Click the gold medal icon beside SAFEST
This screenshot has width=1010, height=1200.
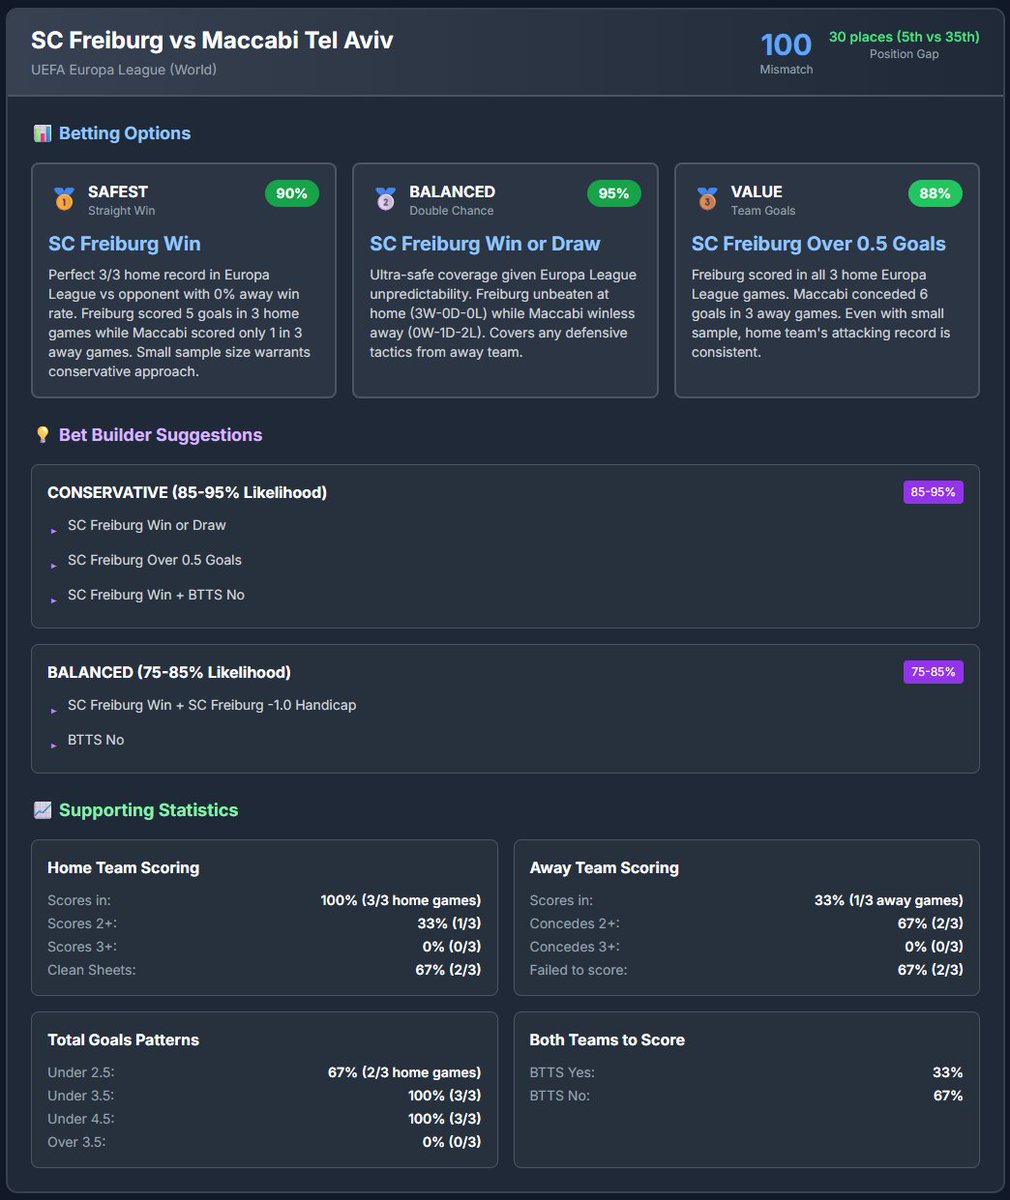(64, 199)
